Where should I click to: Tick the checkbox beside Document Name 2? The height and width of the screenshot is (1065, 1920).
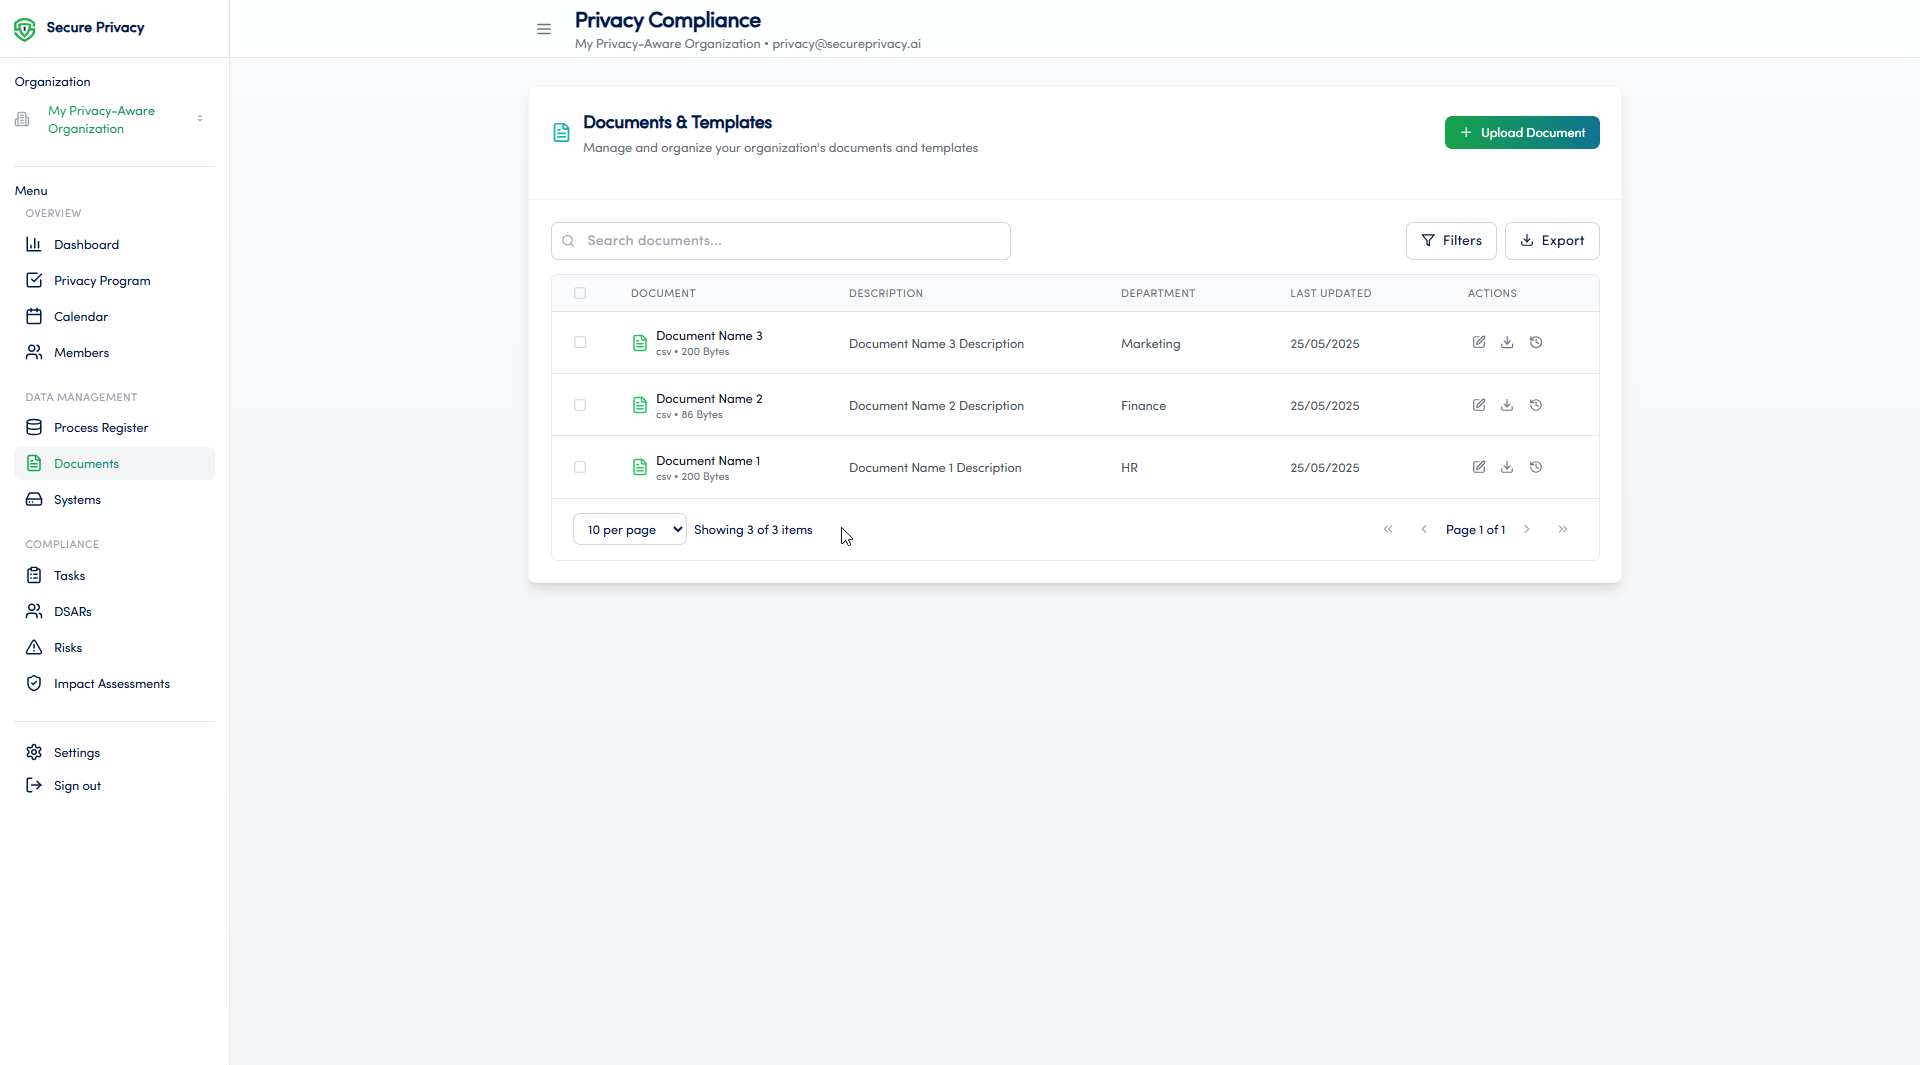click(580, 405)
